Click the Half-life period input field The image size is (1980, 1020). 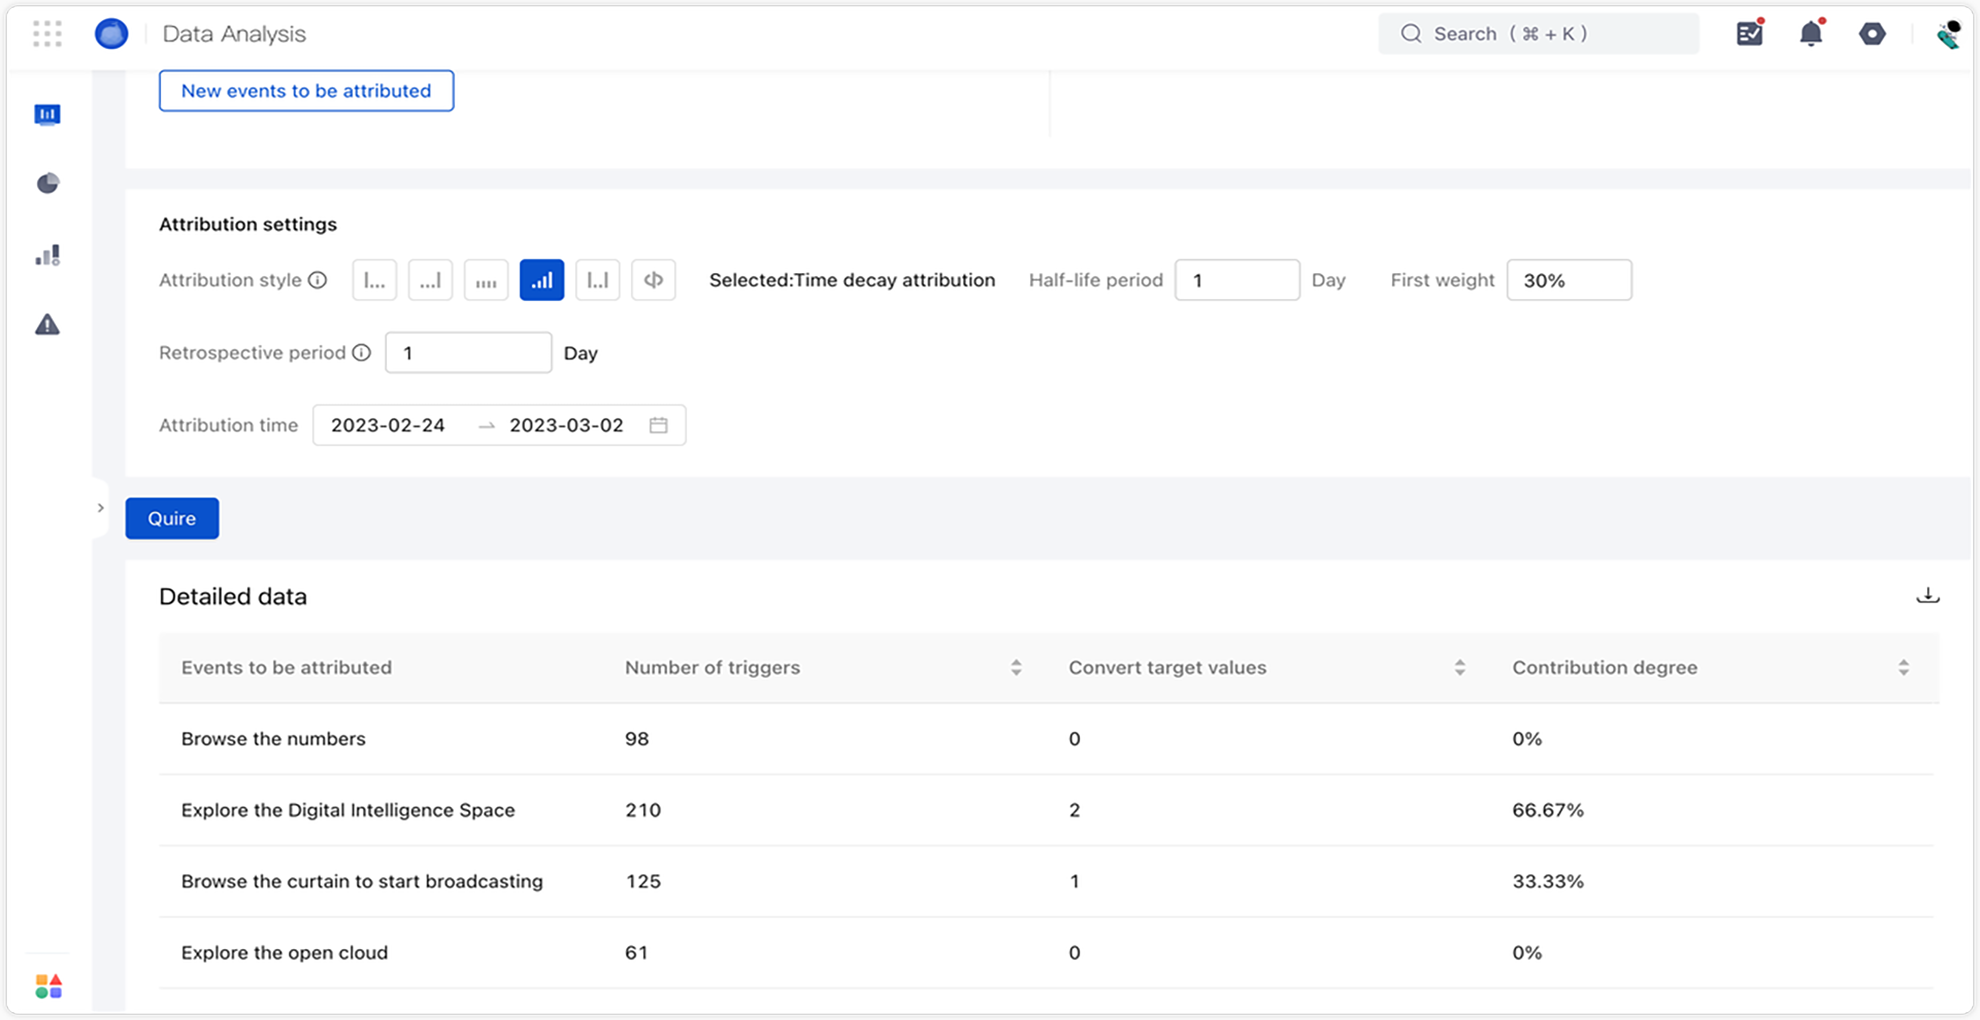click(1237, 280)
